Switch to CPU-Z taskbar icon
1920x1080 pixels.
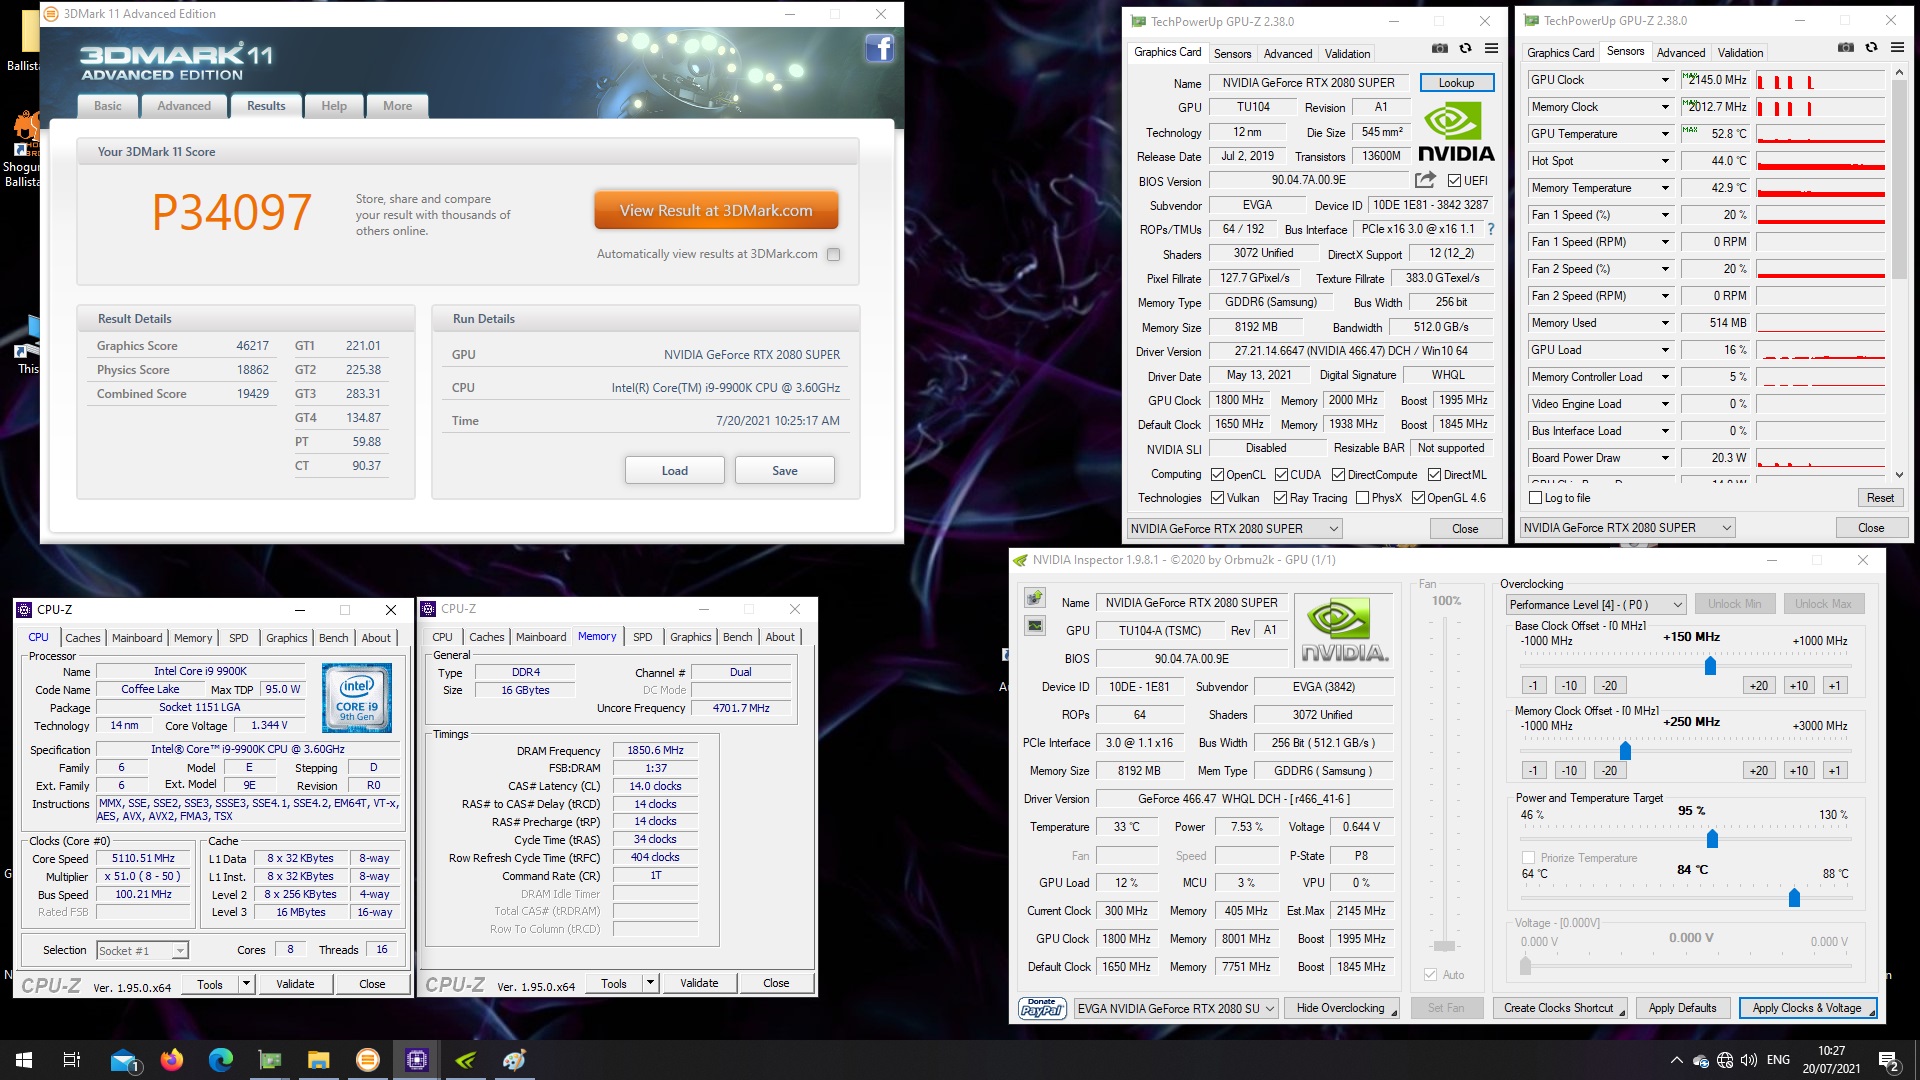tap(417, 1060)
